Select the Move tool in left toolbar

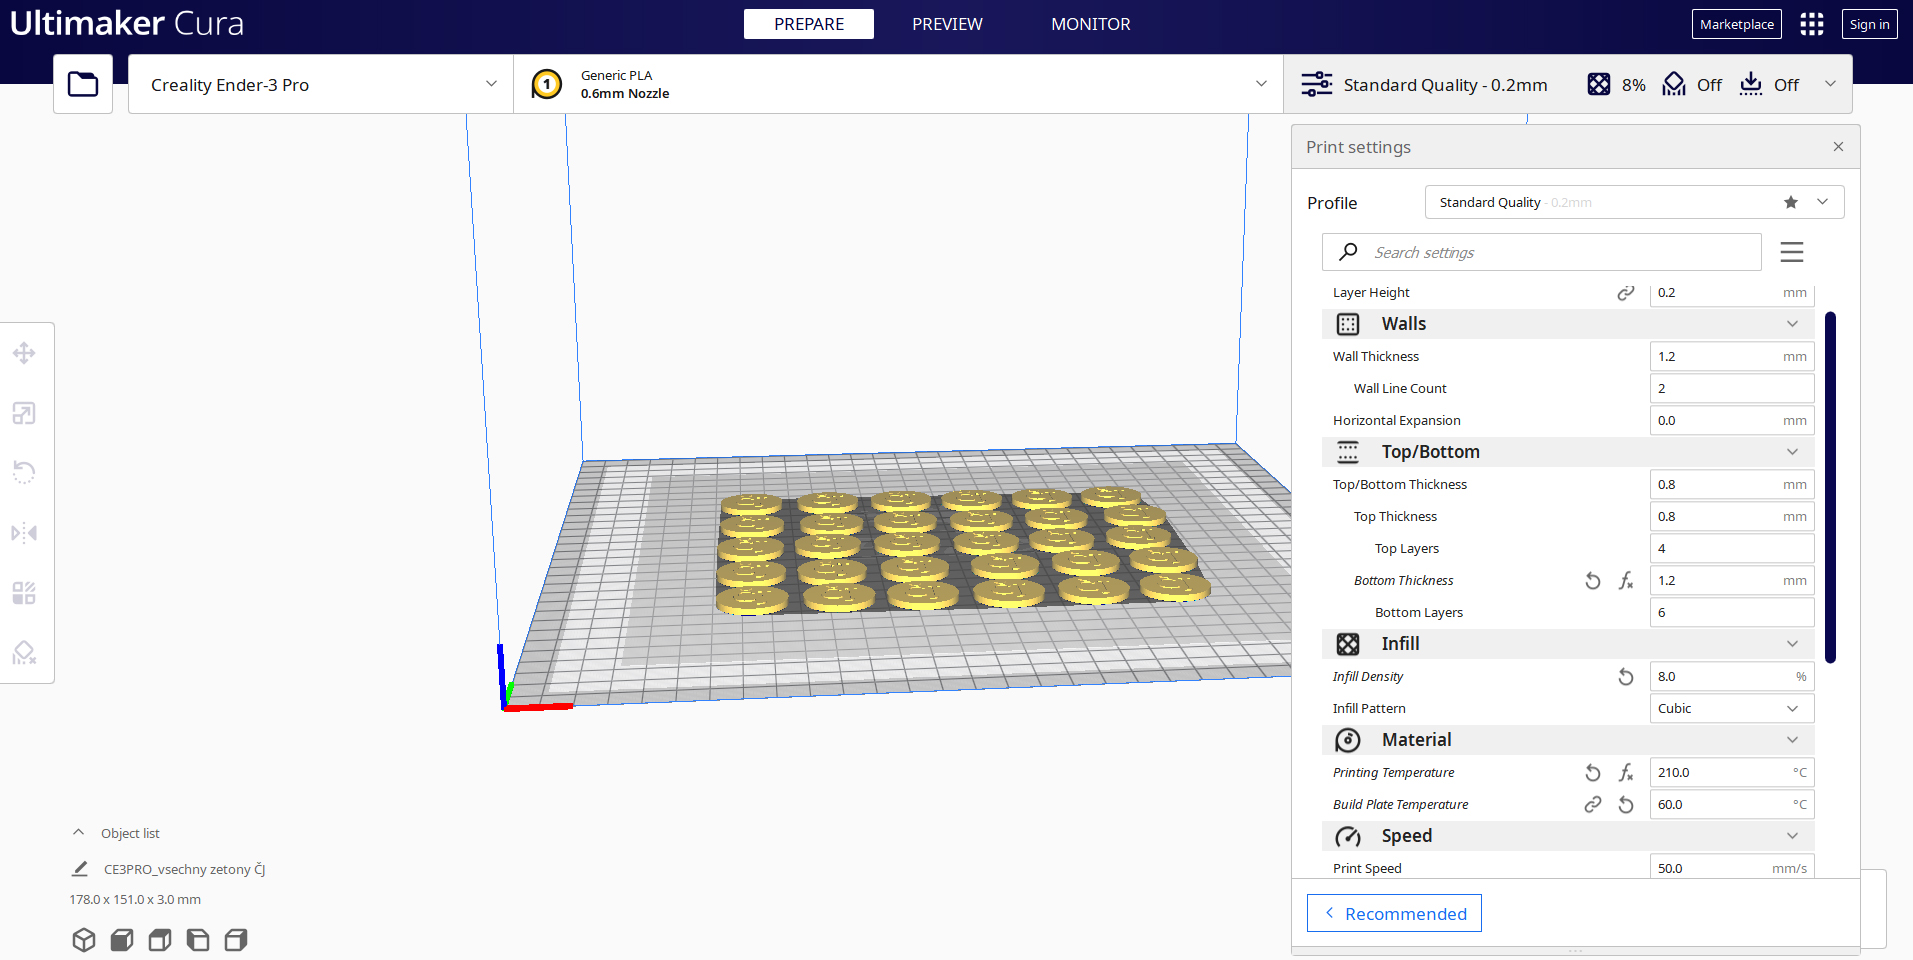pyautogui.click(x=24, y=353)
